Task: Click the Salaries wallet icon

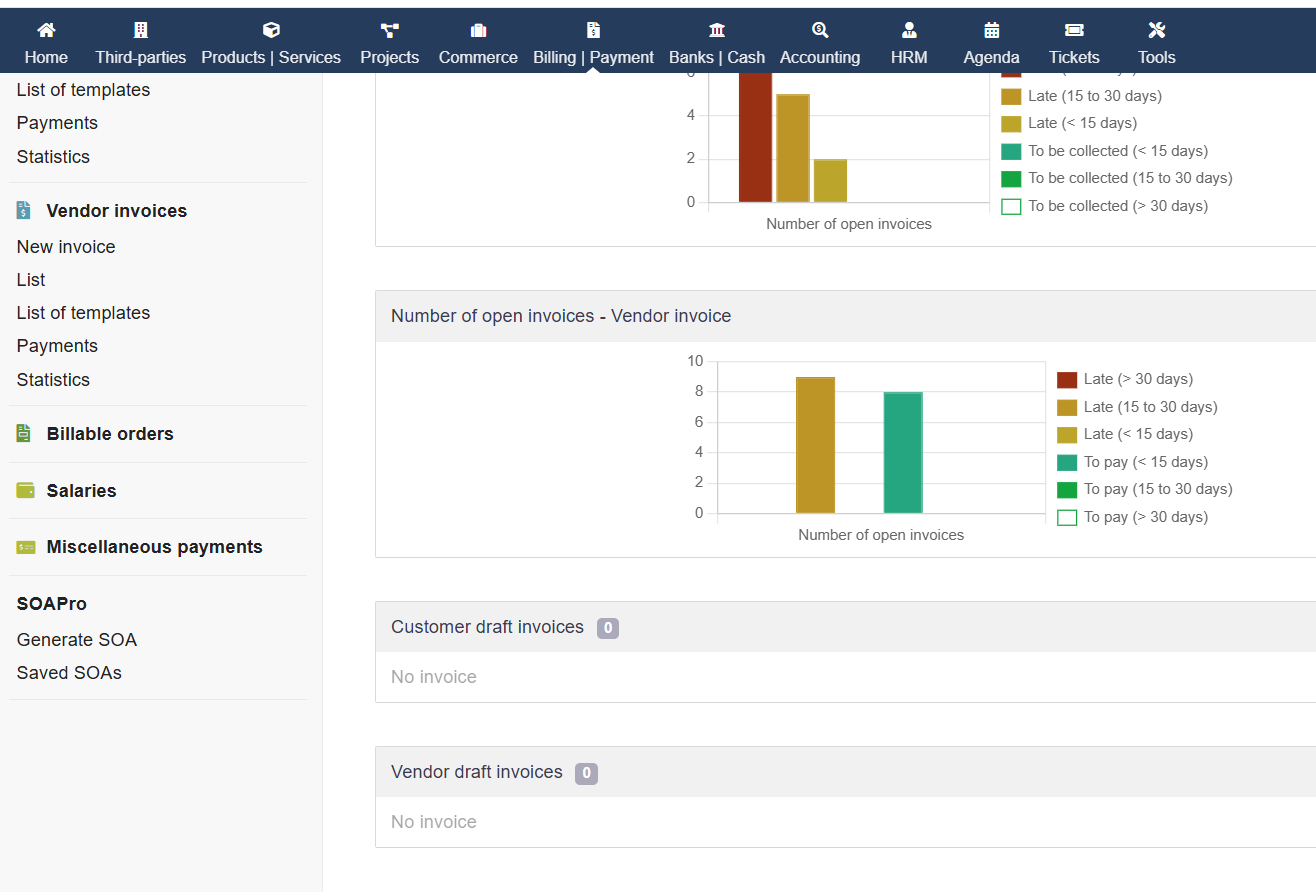Action: [25, 491]
